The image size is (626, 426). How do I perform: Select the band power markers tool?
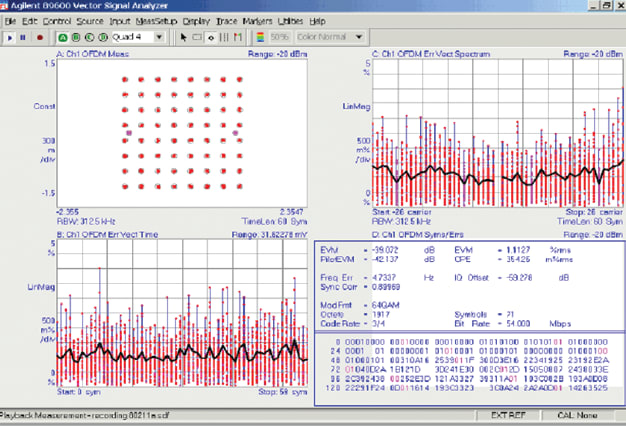tap(224, 38)
